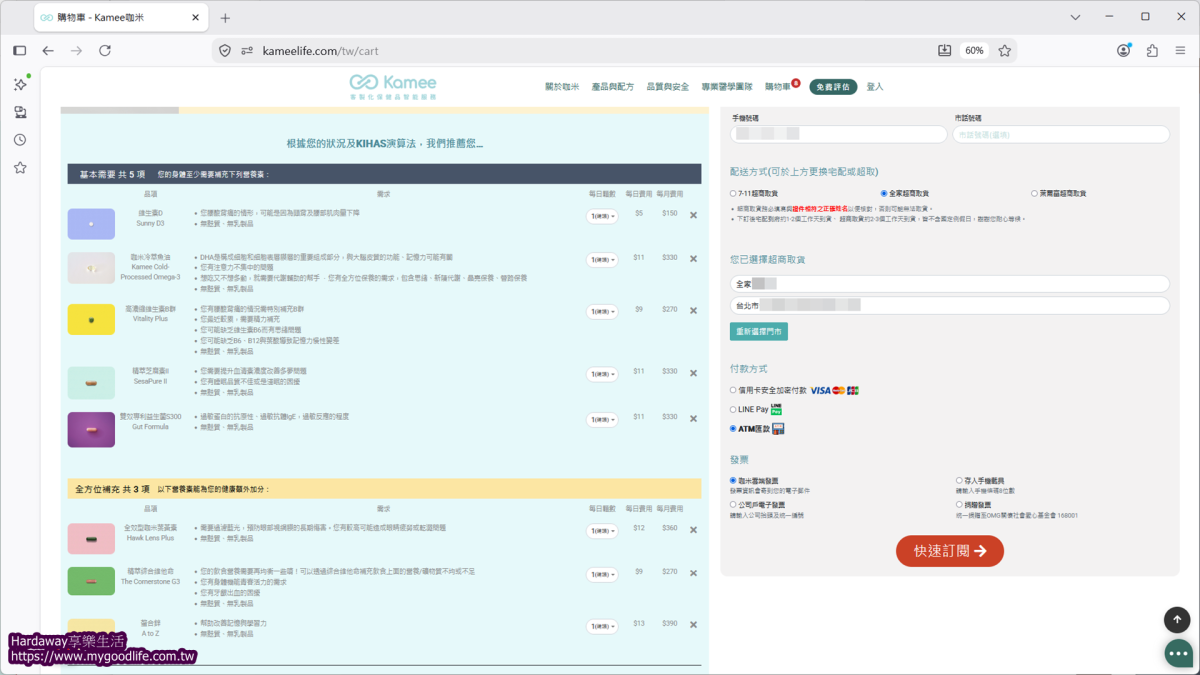Open the extensions puzzle icon
Image resolution: width=1200 pixels, height=675 pixels.
pyautogui.click(x=1152, y=50)
